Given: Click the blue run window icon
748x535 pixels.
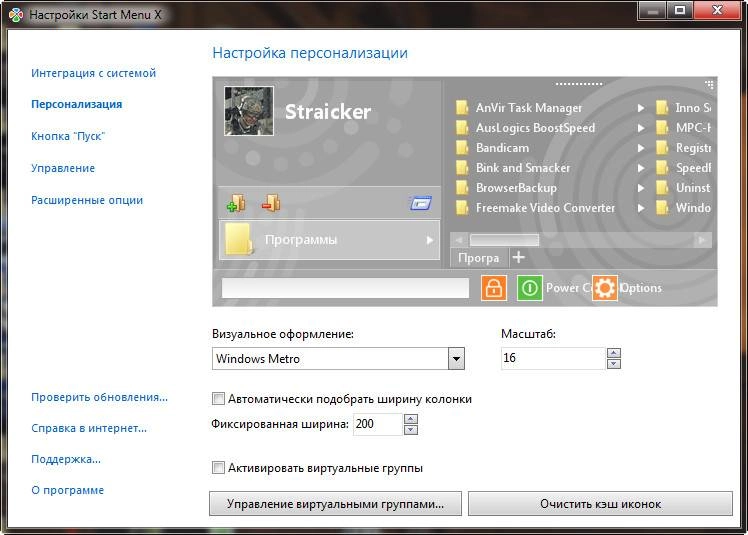Looking at the screenshot, I should pos(421,203).
